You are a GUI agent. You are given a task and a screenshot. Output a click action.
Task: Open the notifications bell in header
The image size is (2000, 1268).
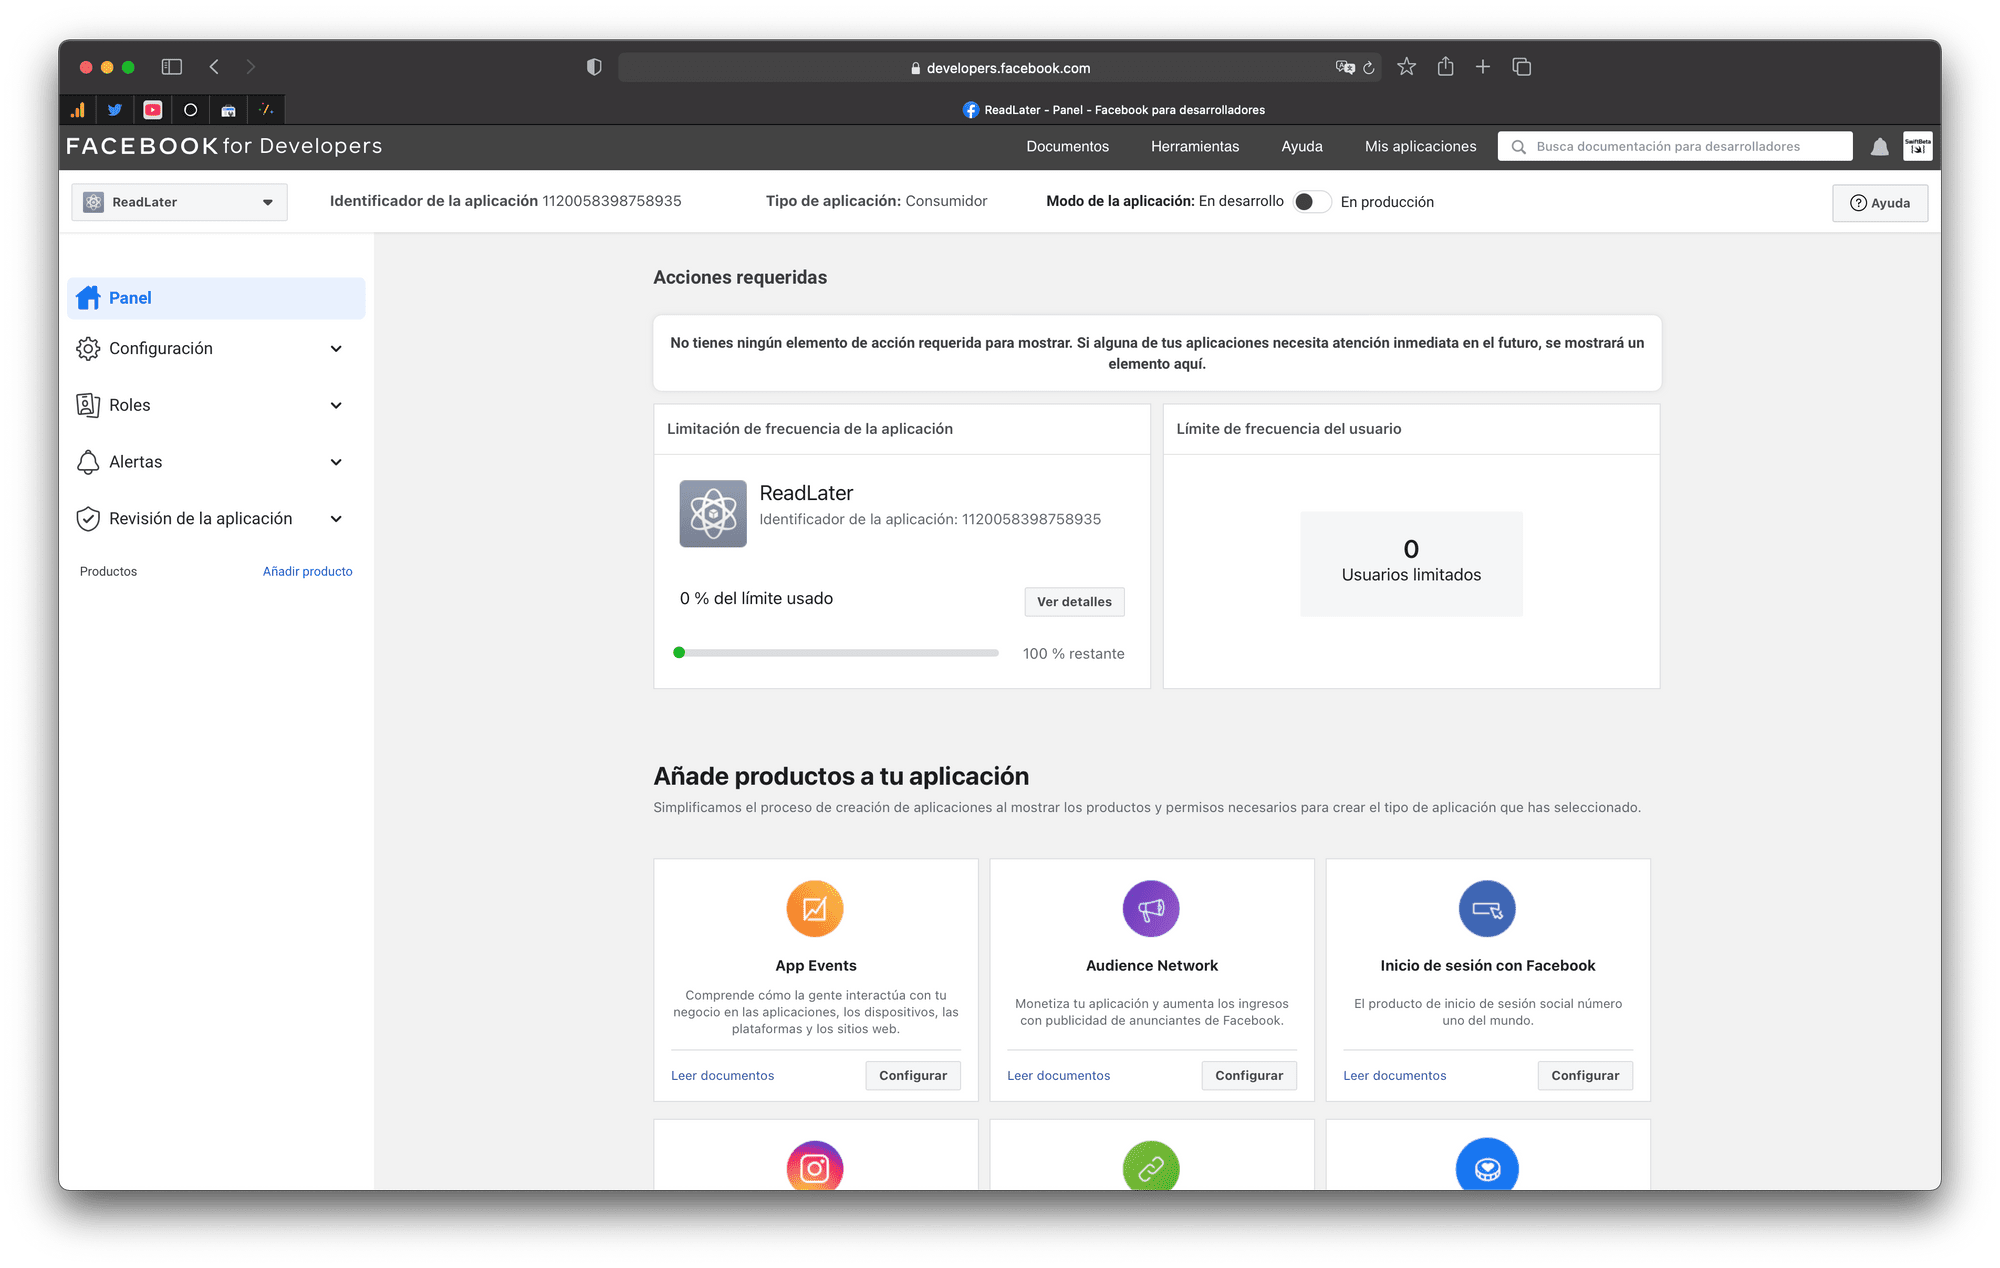point(1880,147)
